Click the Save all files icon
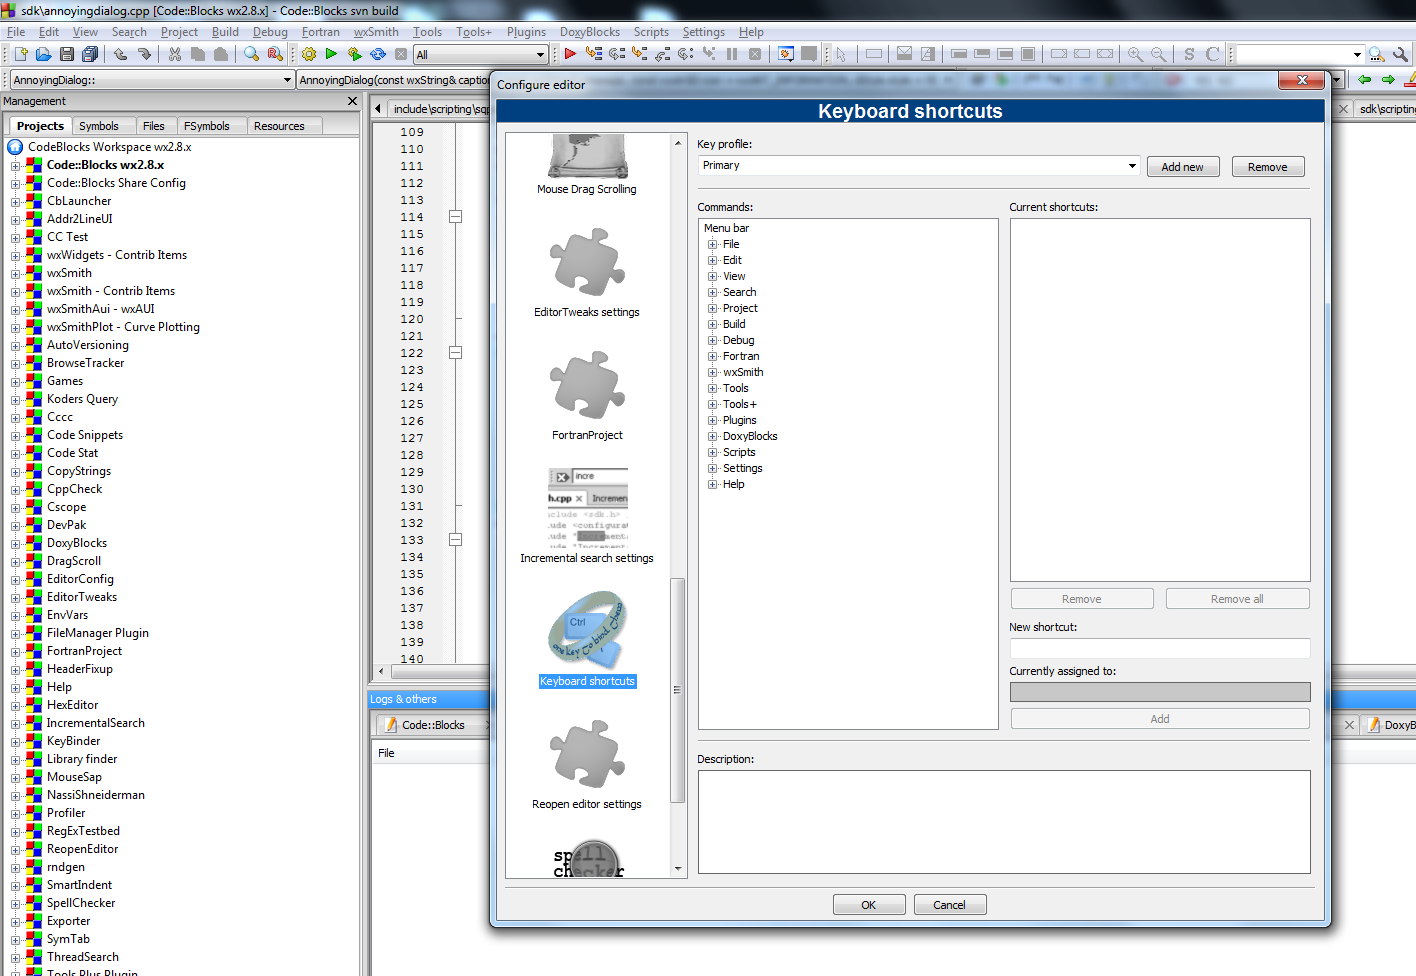This screenshot has height=976, width=1416. (90, 54)
